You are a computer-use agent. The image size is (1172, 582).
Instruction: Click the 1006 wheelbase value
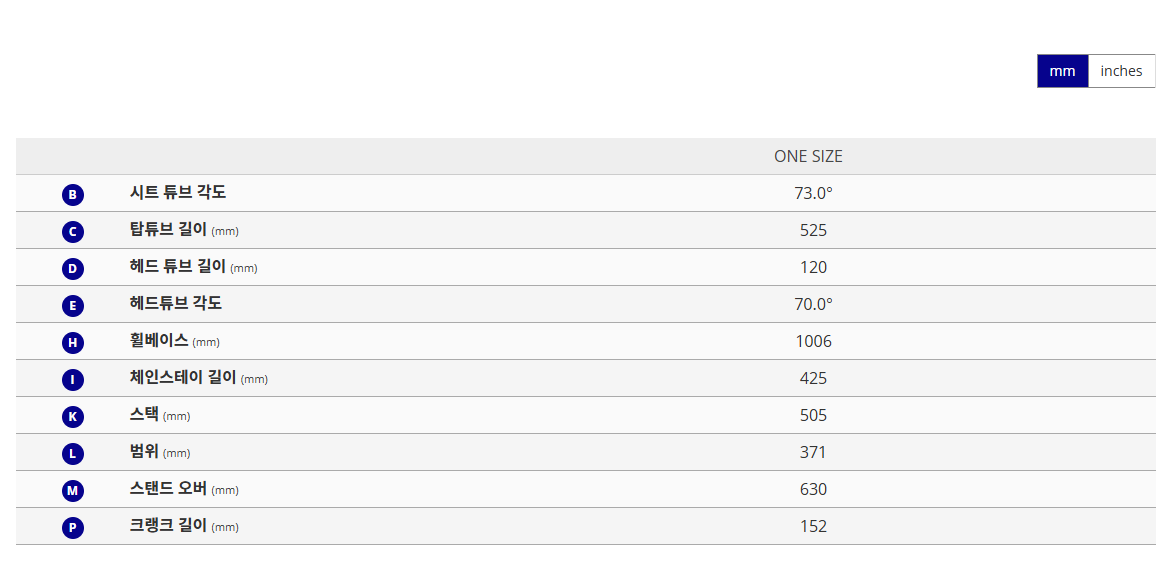813,341
